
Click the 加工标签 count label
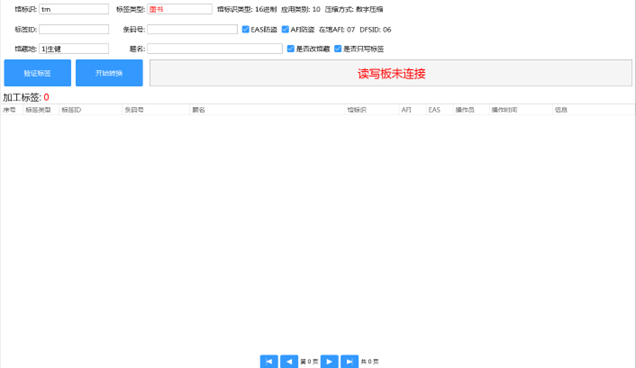point(26,97)
